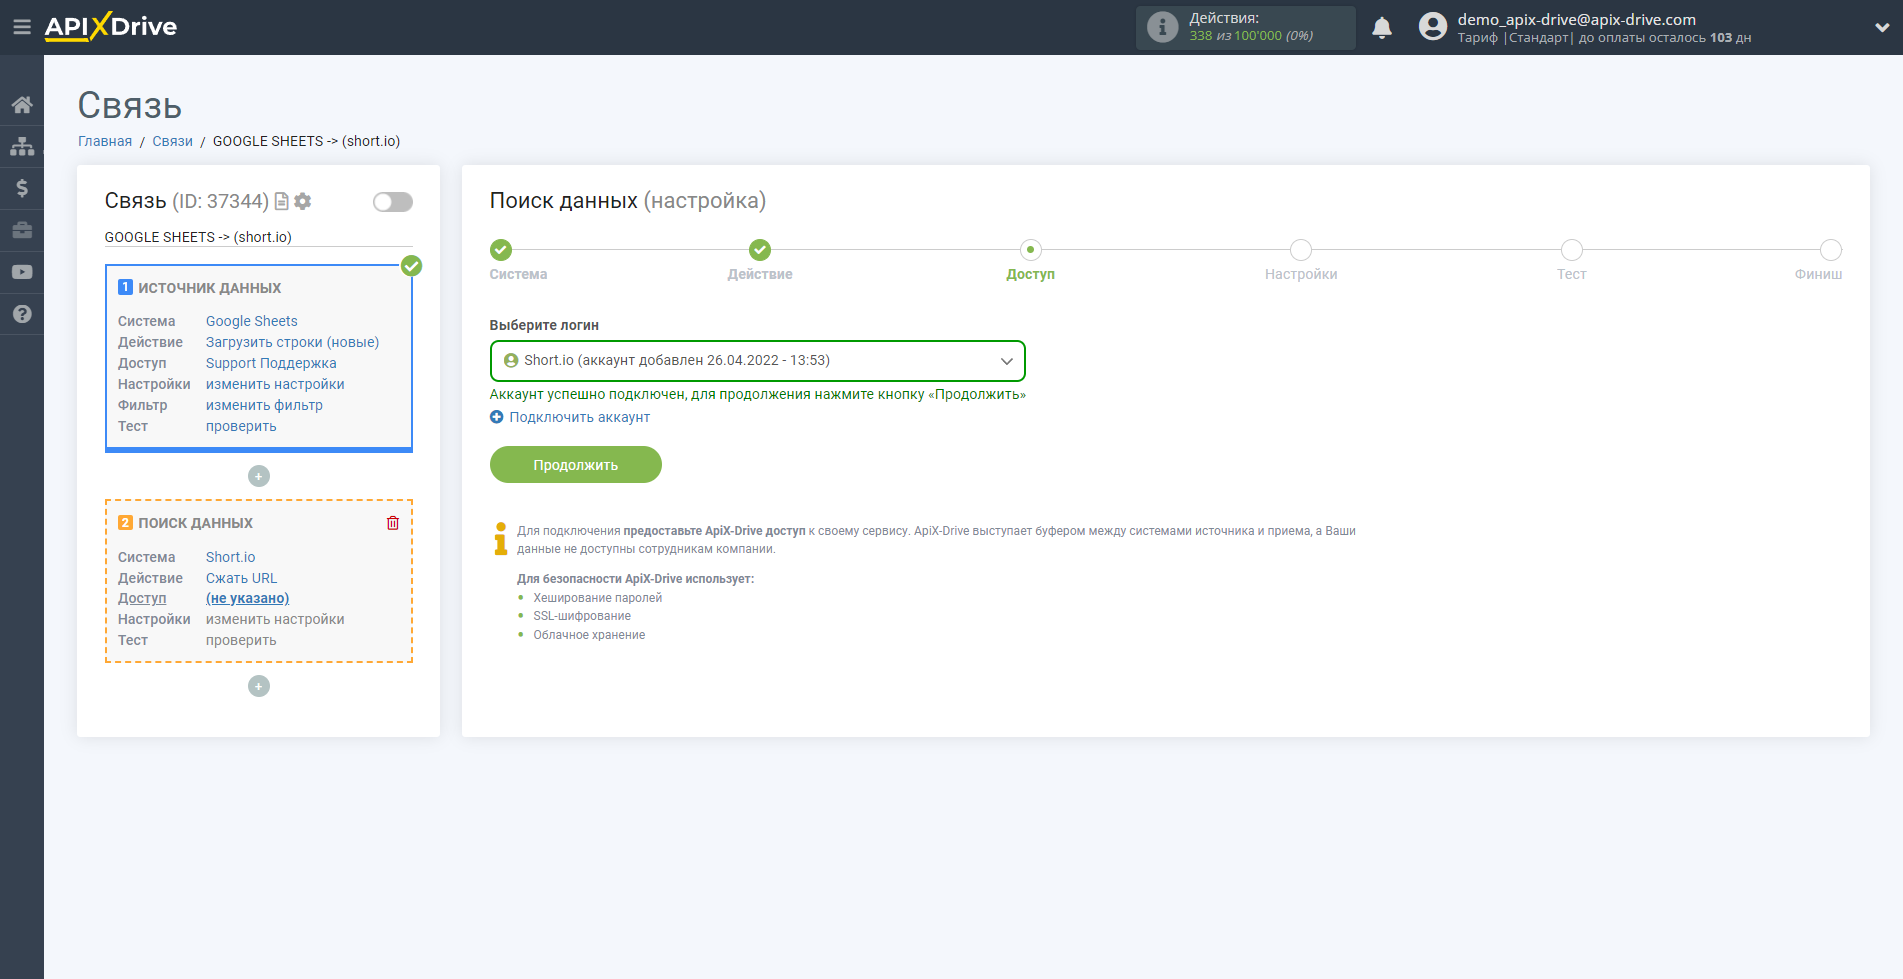Open the YouTube video icon in sidebar

click(22, 272)
